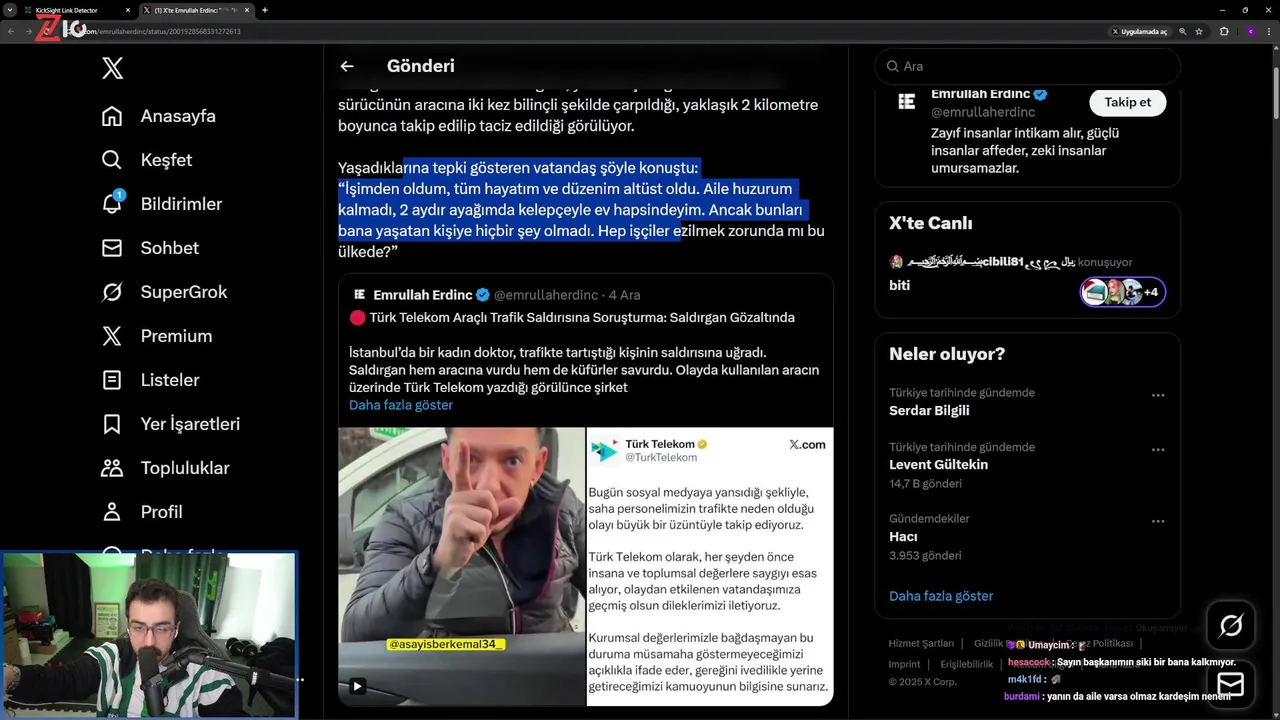The width and height of the screenshot is (1280, 720).
Task: Open the browser extensions puzzle icon
Action: coord(1224,31)
